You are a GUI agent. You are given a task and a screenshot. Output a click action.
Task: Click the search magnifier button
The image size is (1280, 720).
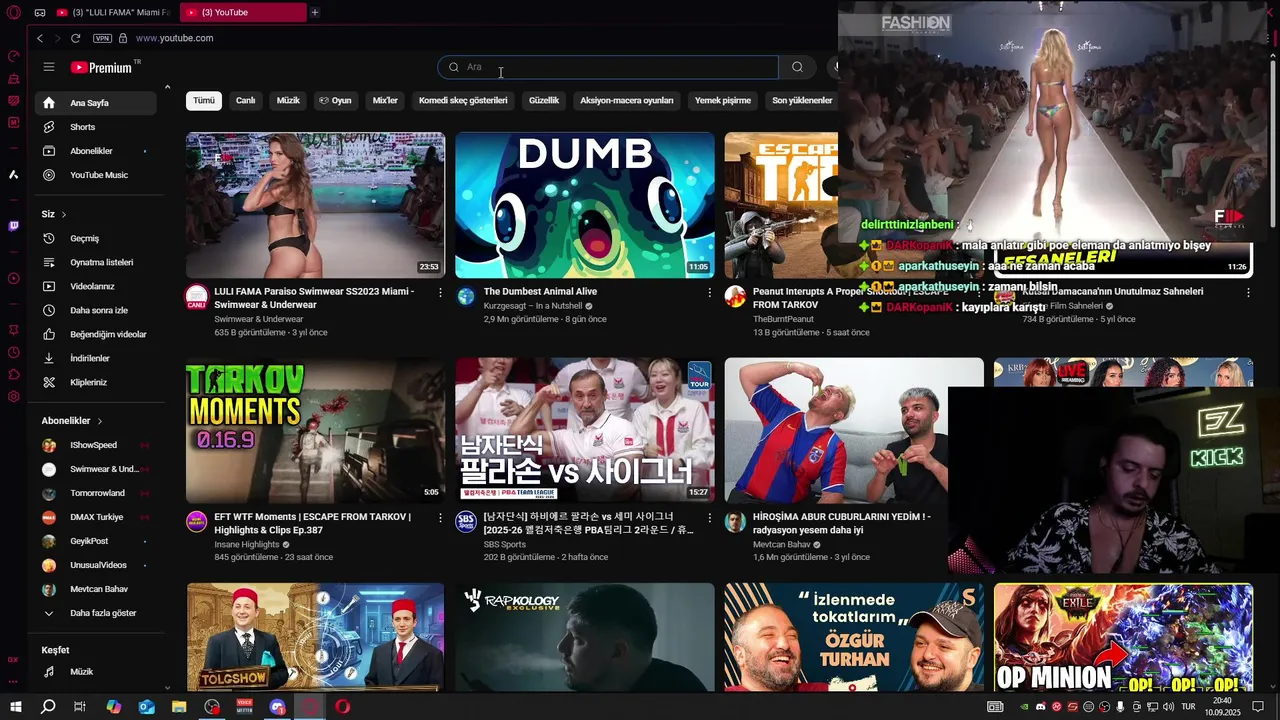coord(797,67)
